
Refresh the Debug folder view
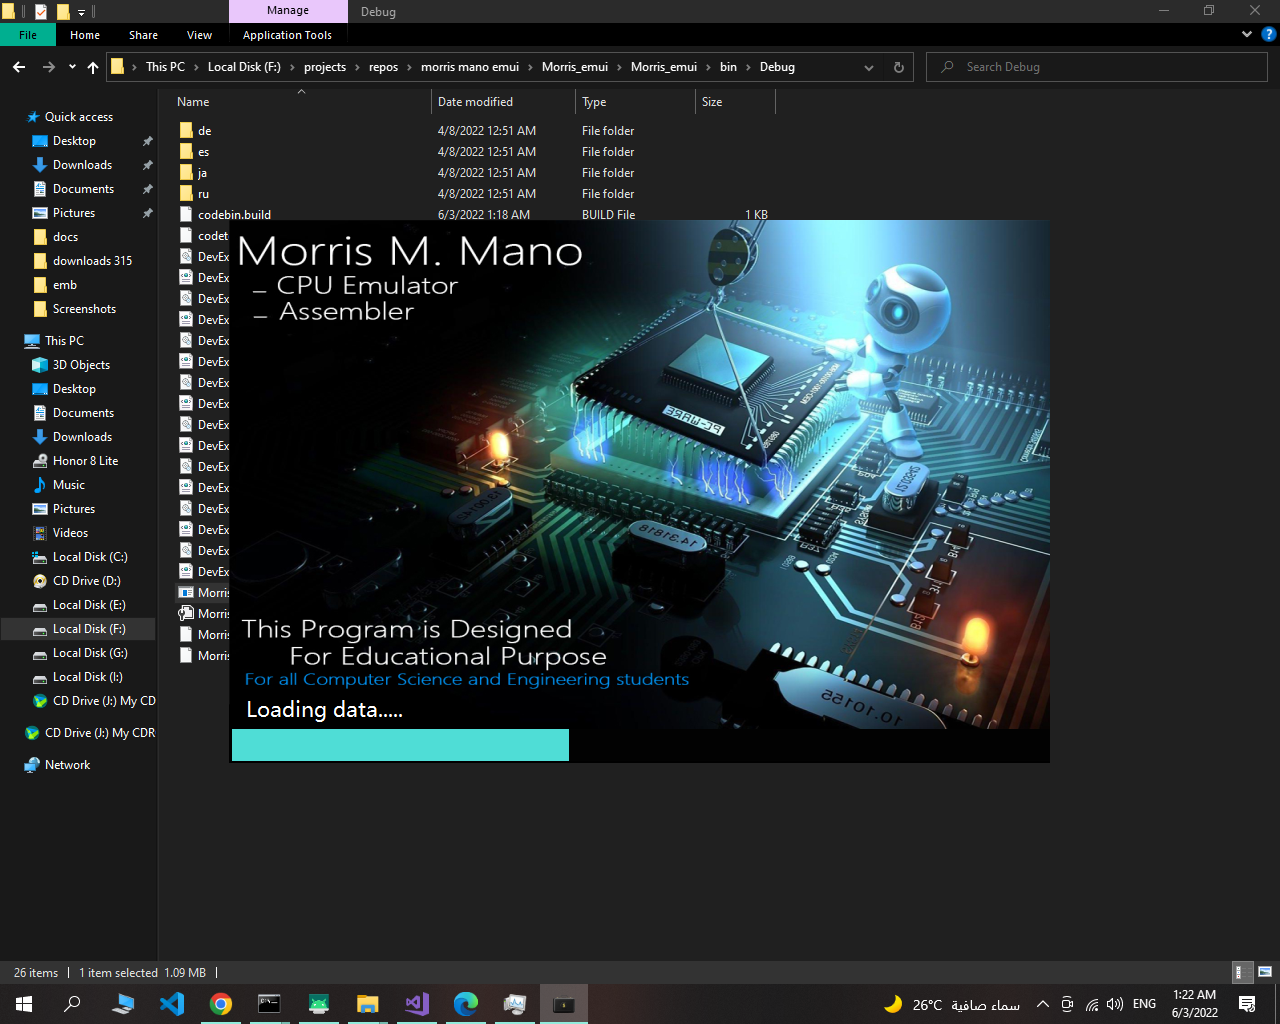(897, 67)
